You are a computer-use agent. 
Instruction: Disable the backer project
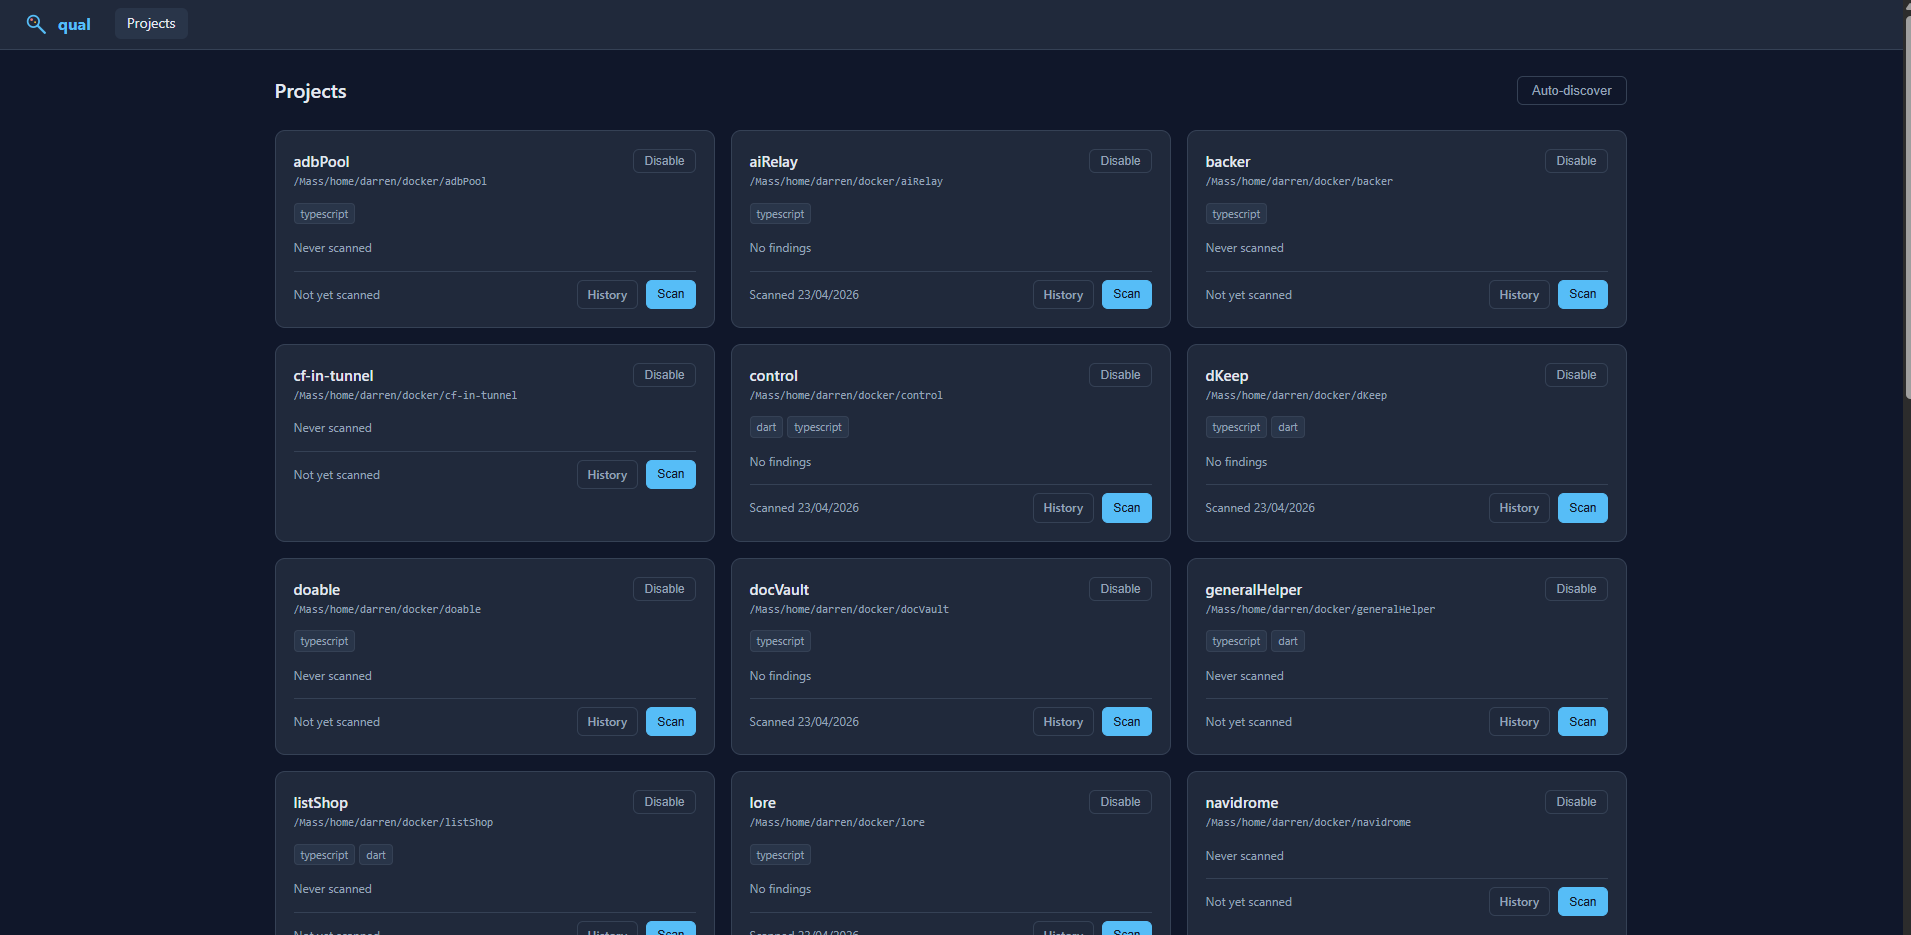tap(1575, 160)
